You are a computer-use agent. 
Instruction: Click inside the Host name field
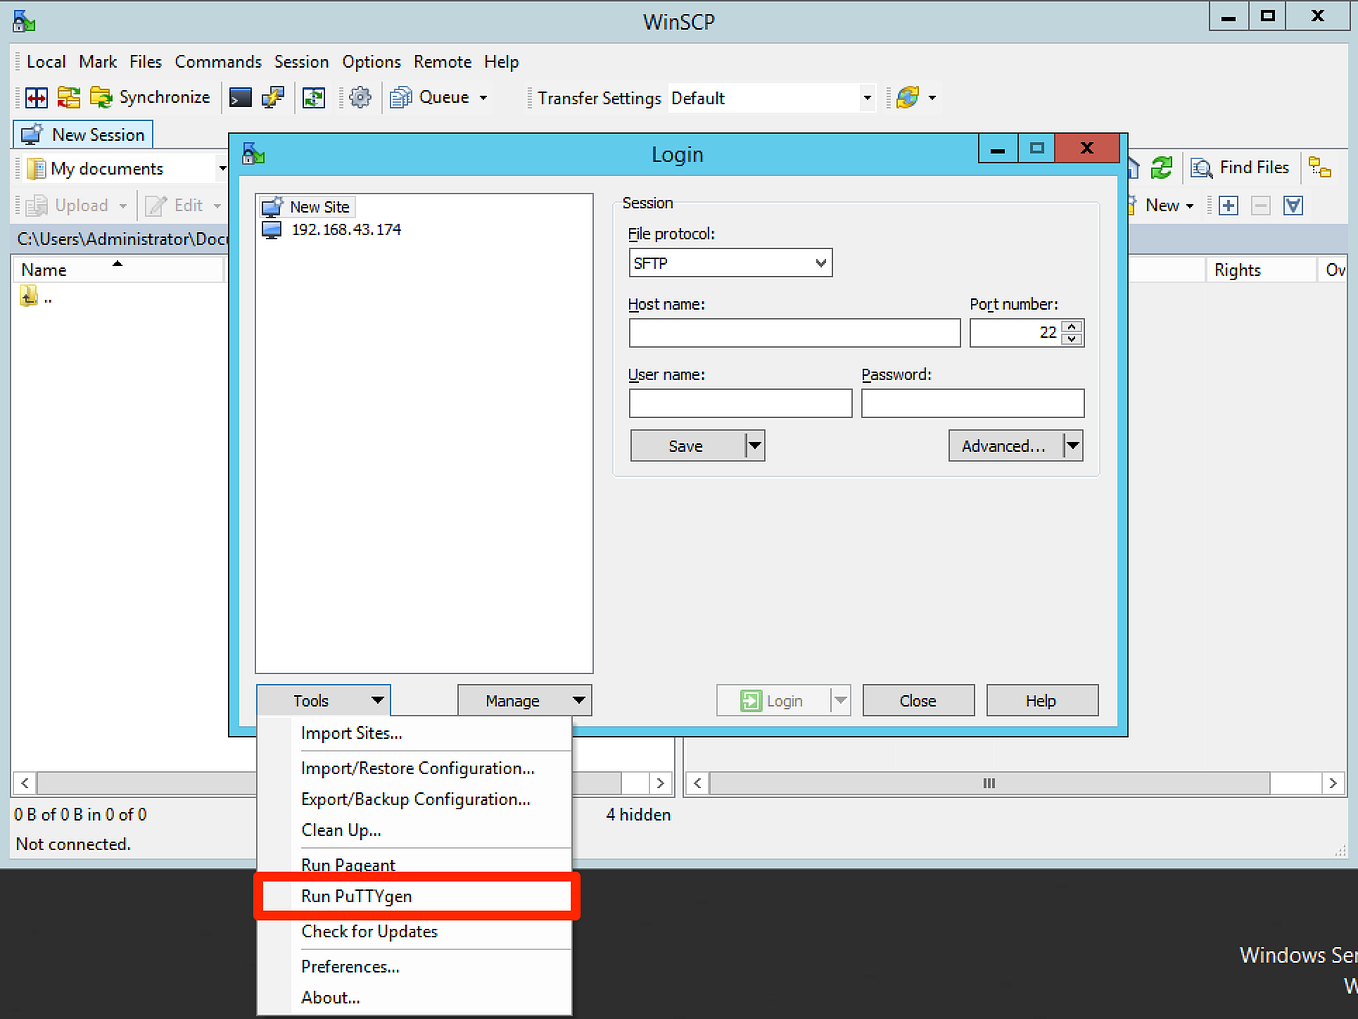point(793,332)
